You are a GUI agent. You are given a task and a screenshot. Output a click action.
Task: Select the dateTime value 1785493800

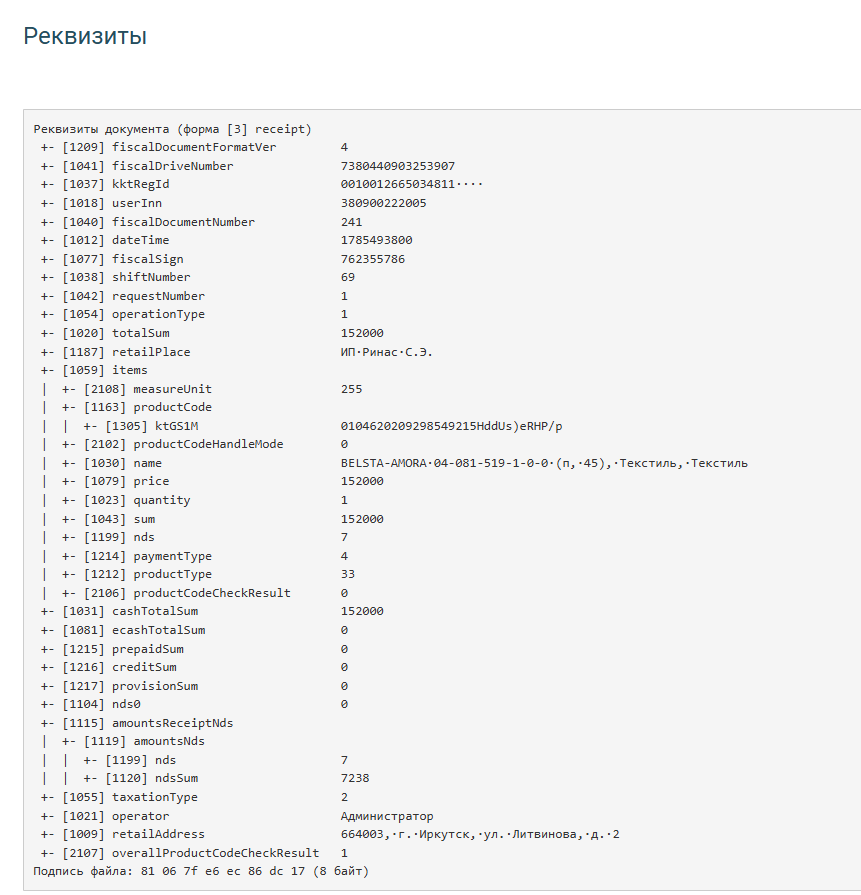[x=377, y=240]
